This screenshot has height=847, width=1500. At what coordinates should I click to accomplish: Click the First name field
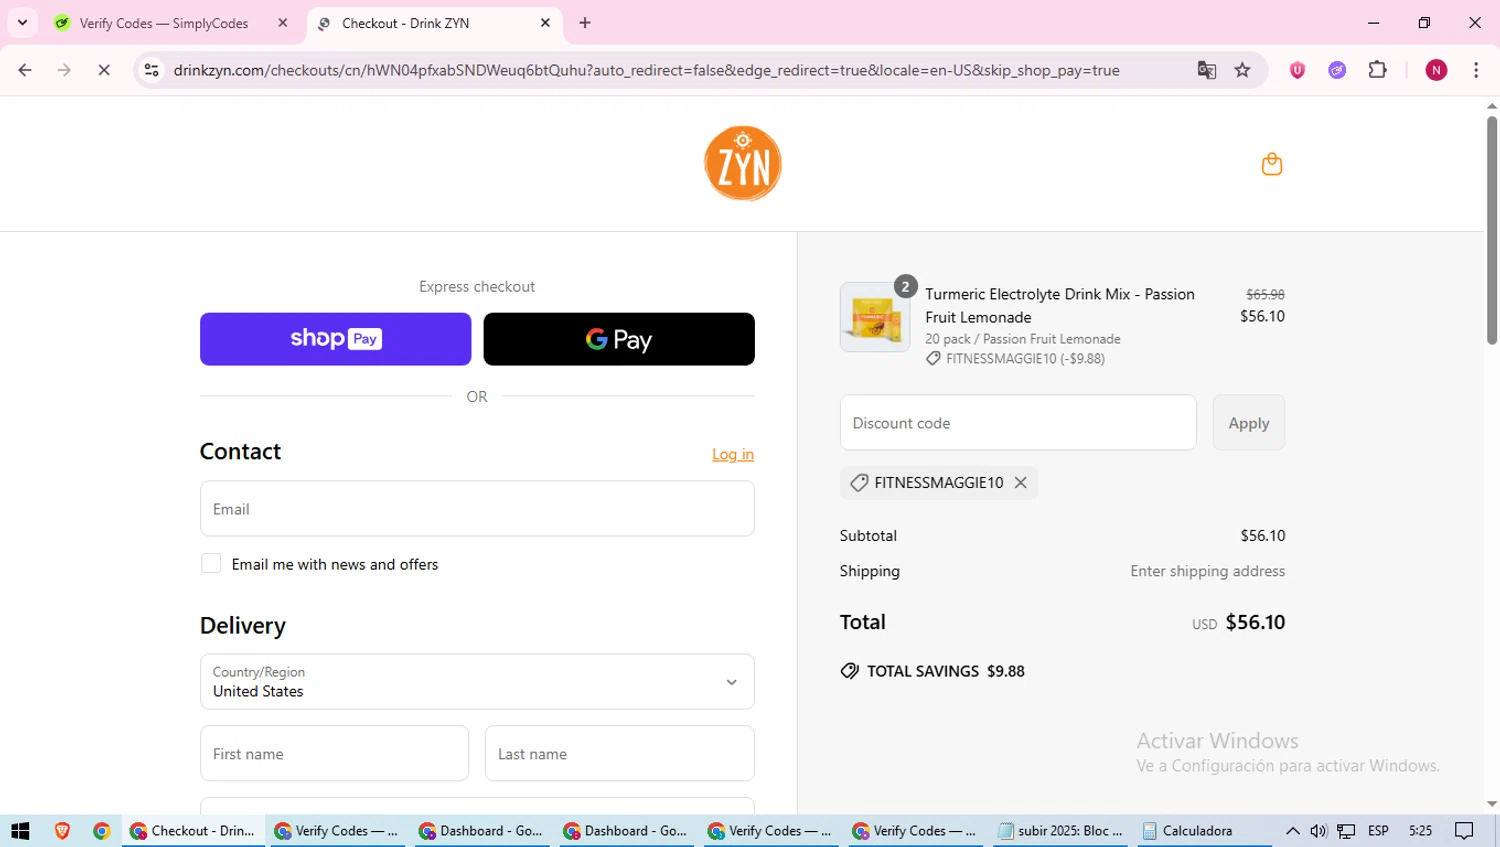point(334,754)
